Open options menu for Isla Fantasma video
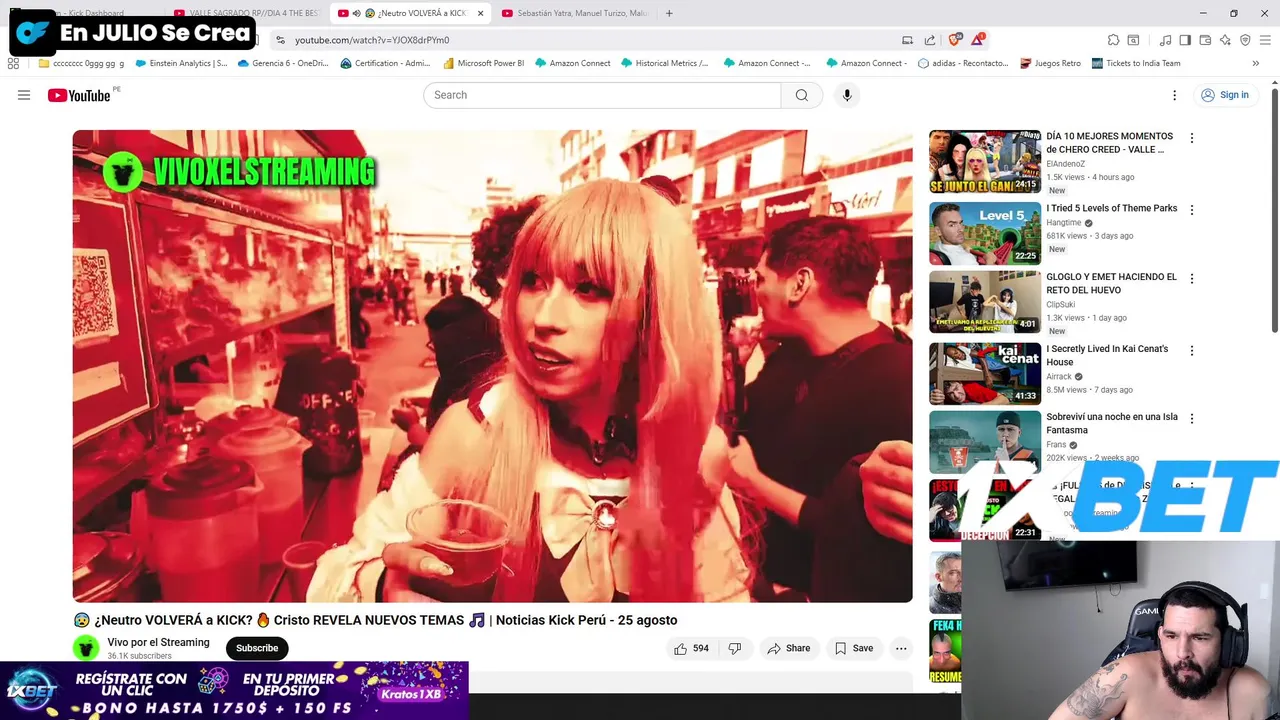This screenshot has width=1280, height=720. coord(1191,418)
